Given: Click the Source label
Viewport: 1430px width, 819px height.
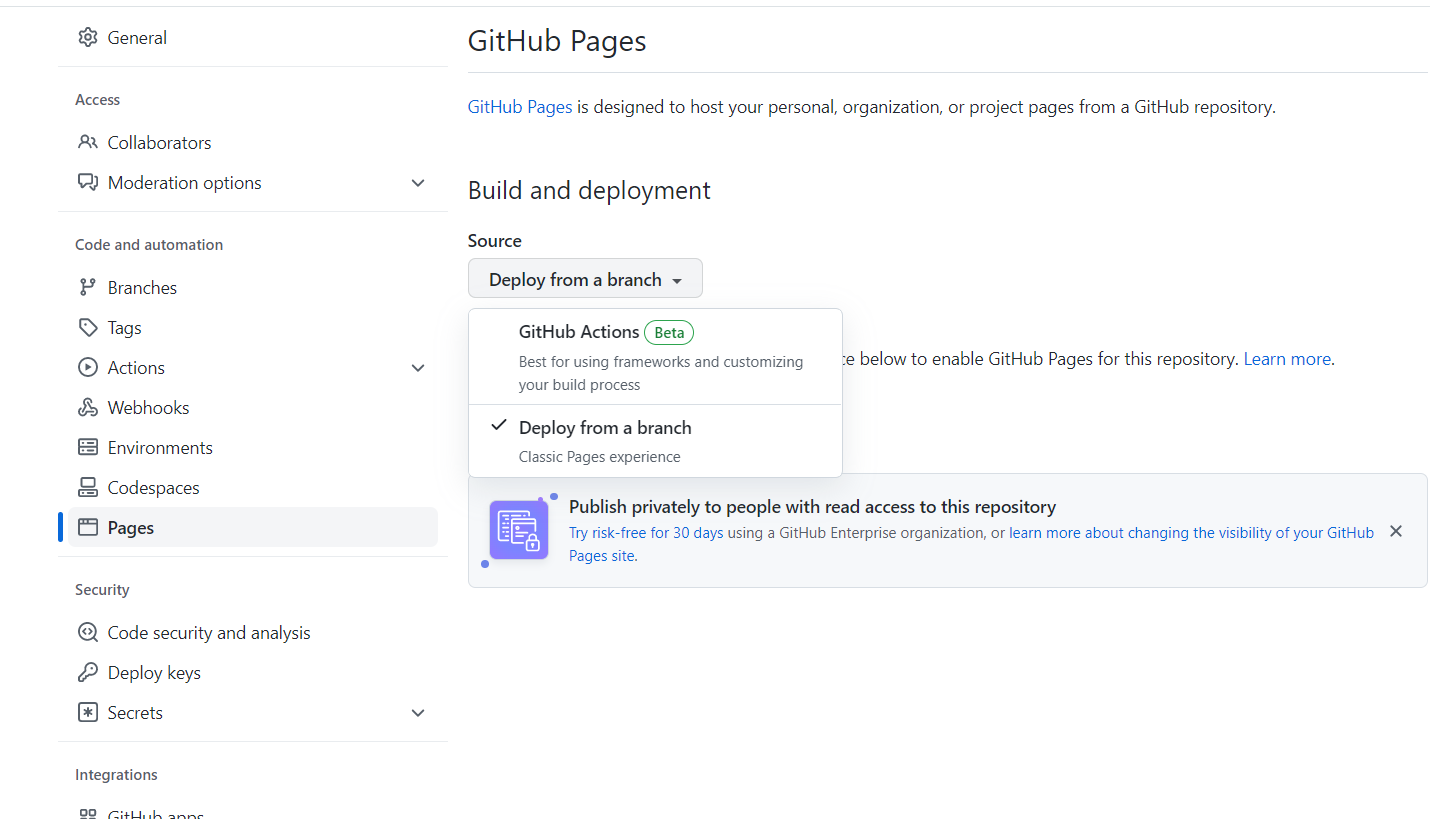Looking at the screenshot, I should [495, 241].
